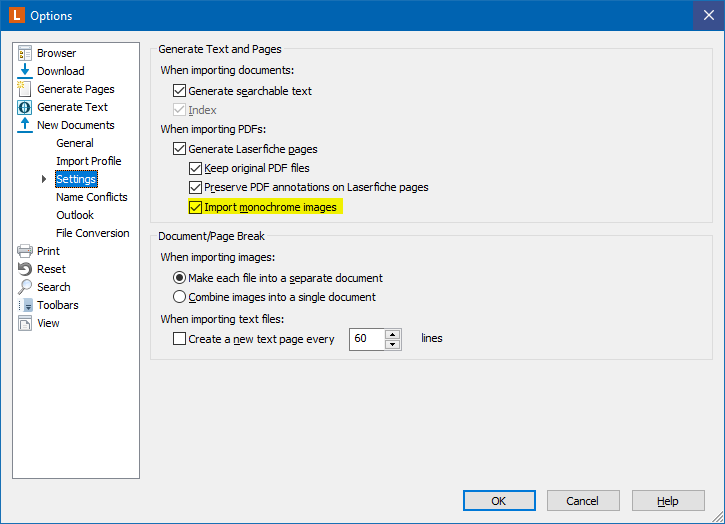Open Generate Pages icon in sidebar
This screenshot has width=725, height=524.
tap(25, 89)
